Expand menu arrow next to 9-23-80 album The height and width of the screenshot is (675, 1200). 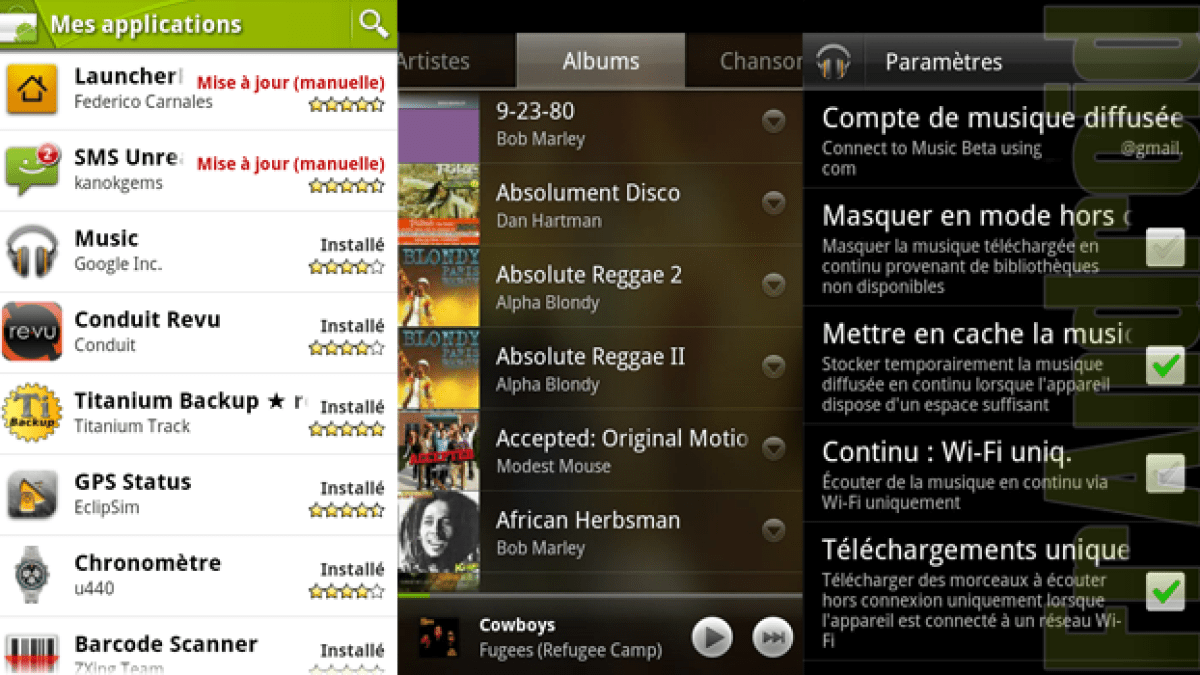tap(773, 122)
